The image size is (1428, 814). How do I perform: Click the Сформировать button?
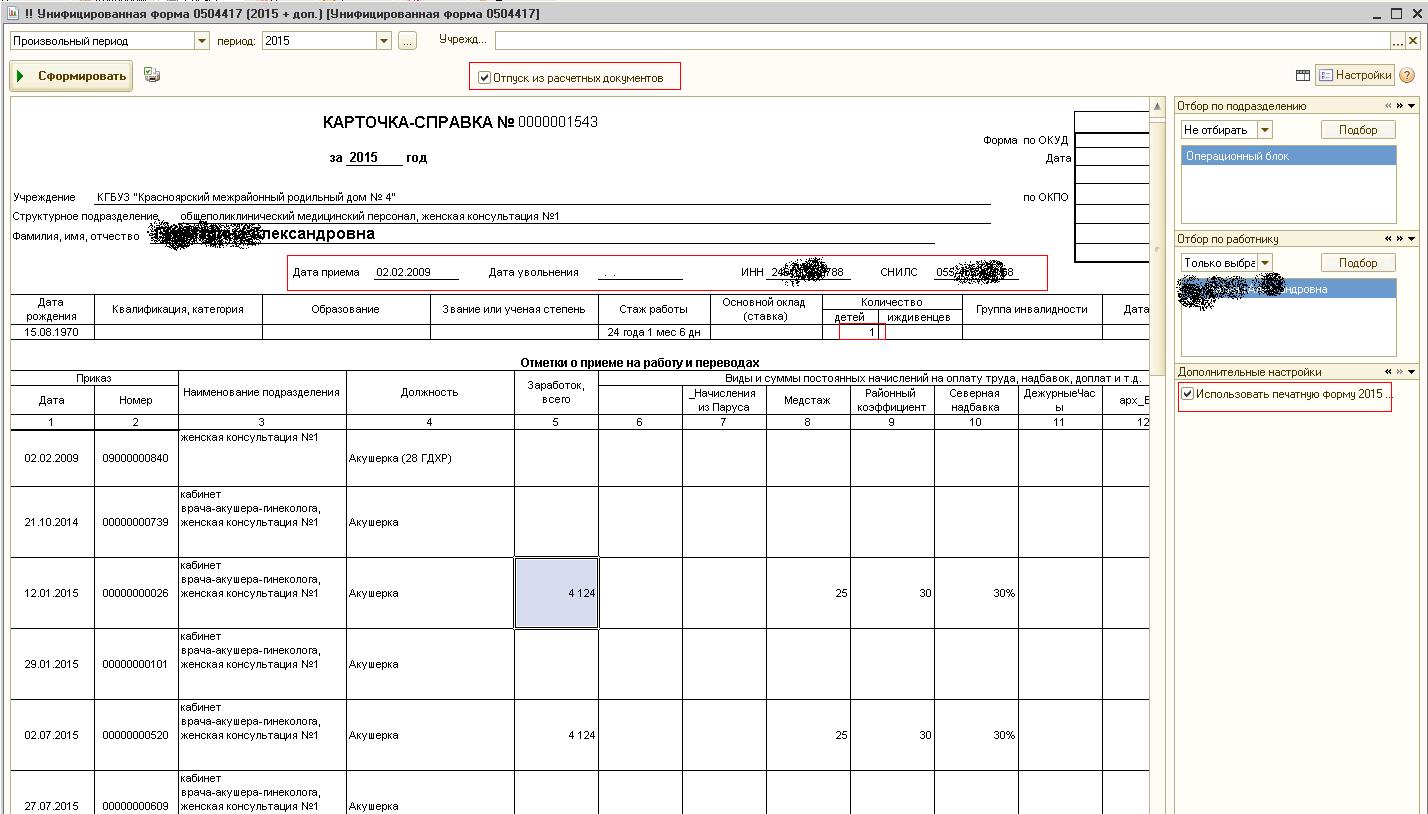(x=71, y=76)
